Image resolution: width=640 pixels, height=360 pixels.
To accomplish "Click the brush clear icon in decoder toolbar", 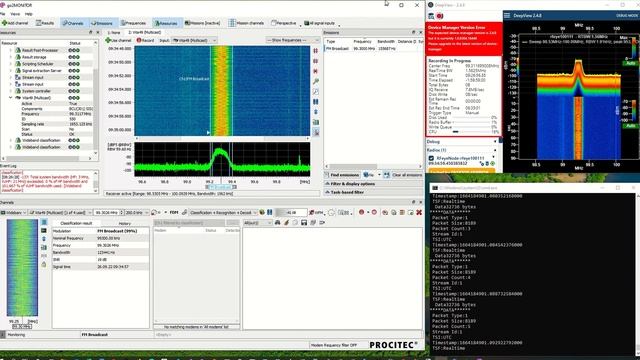I will (x=286, y=222).
